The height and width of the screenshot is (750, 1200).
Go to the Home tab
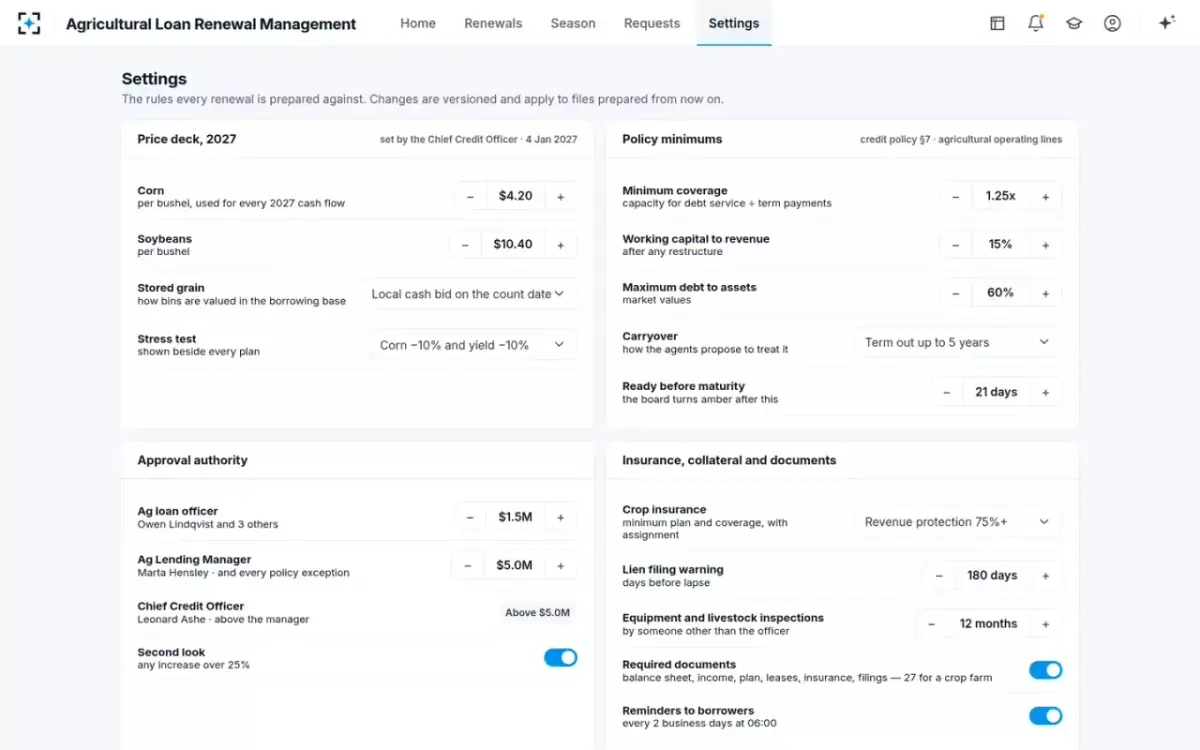(x=418, y=23)
